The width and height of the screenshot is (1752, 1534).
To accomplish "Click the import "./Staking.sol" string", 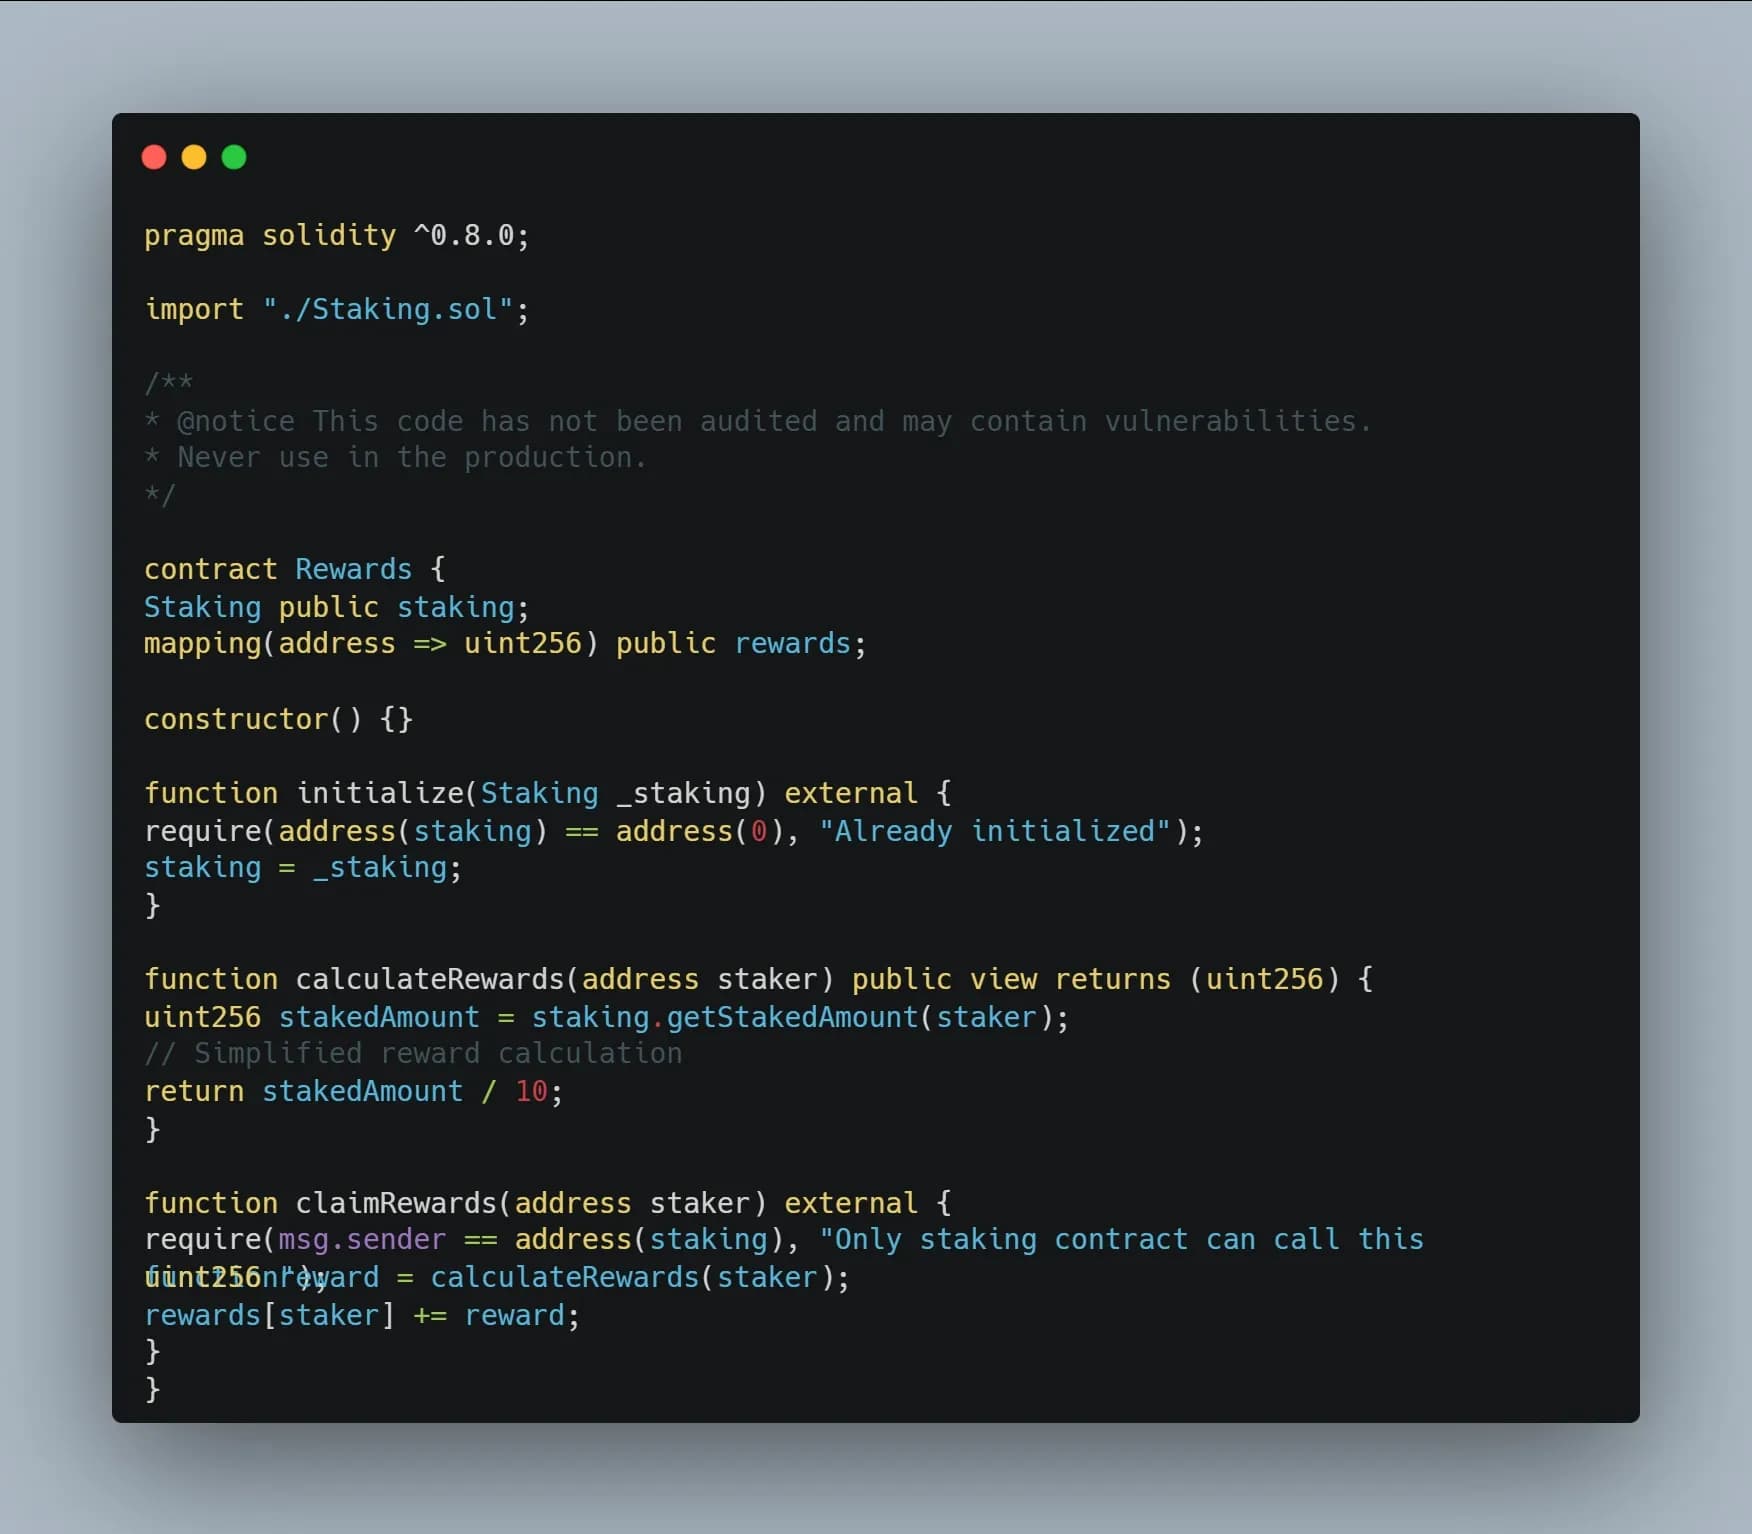I will (388, 309).
